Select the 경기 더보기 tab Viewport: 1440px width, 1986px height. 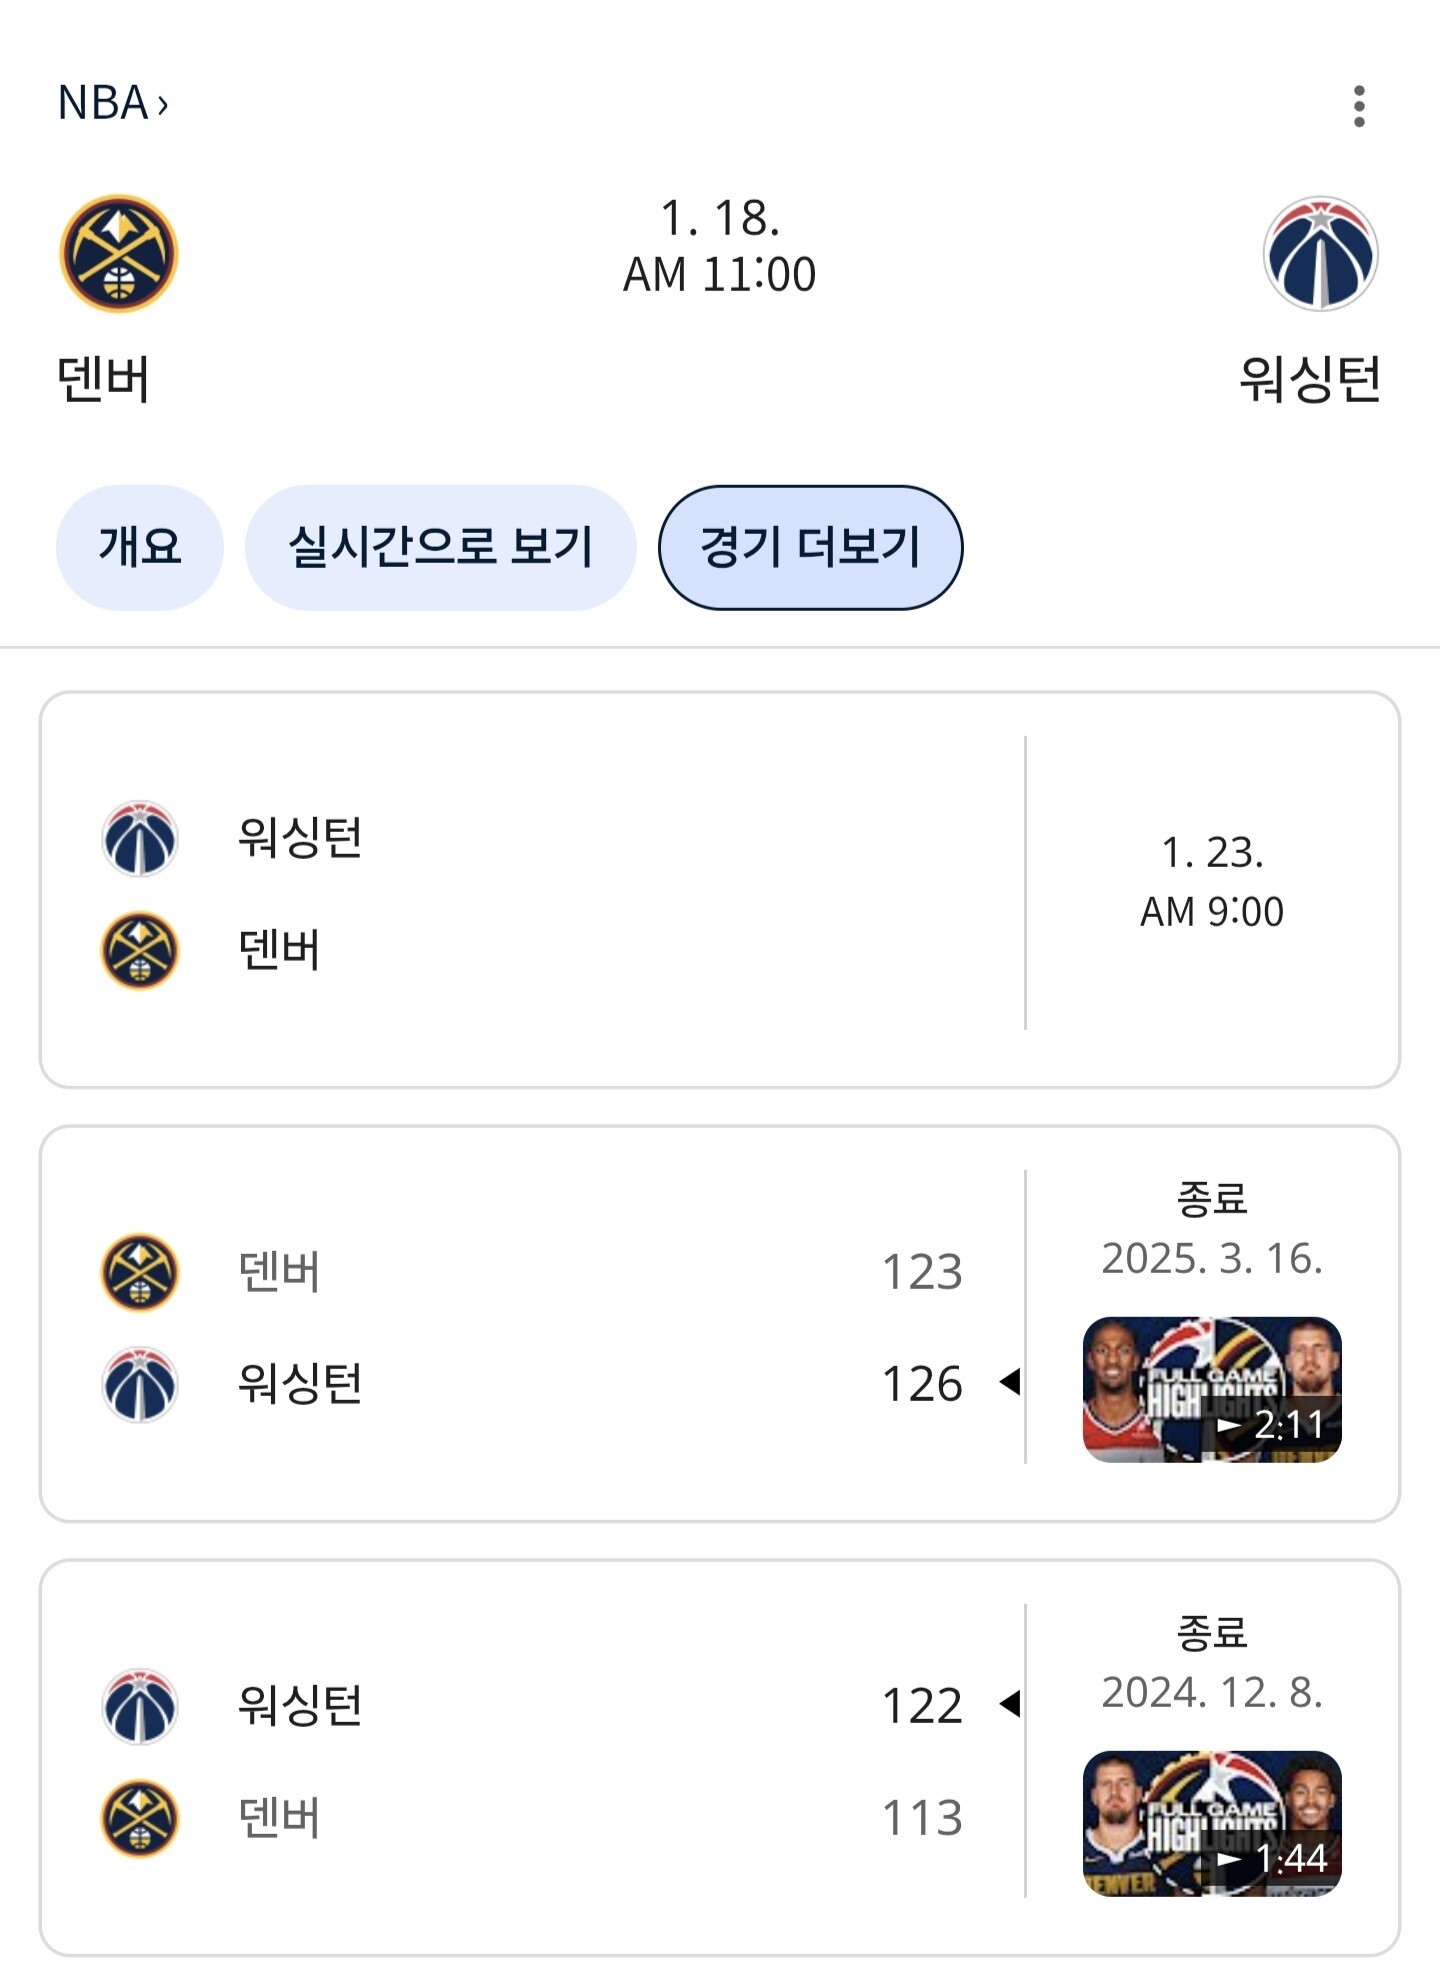coord(810,547)
